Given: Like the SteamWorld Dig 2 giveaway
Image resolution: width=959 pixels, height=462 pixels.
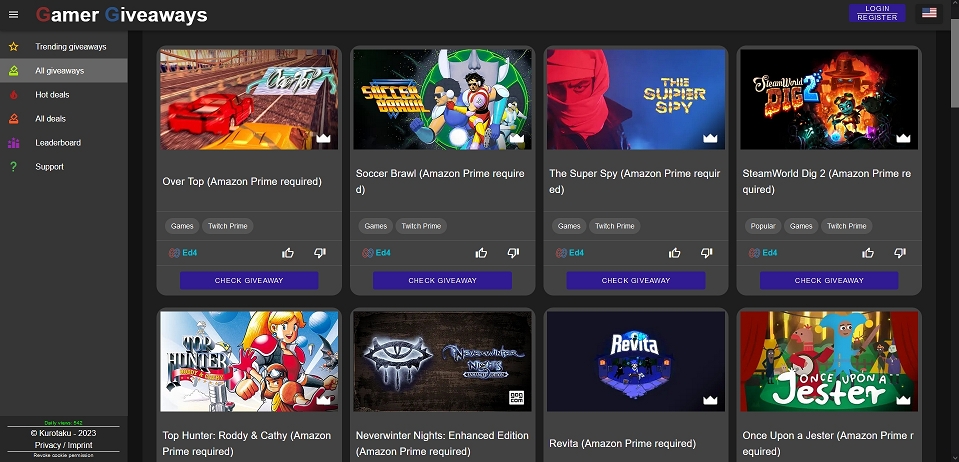Looking at the screenshot, I should click(868, 253).
